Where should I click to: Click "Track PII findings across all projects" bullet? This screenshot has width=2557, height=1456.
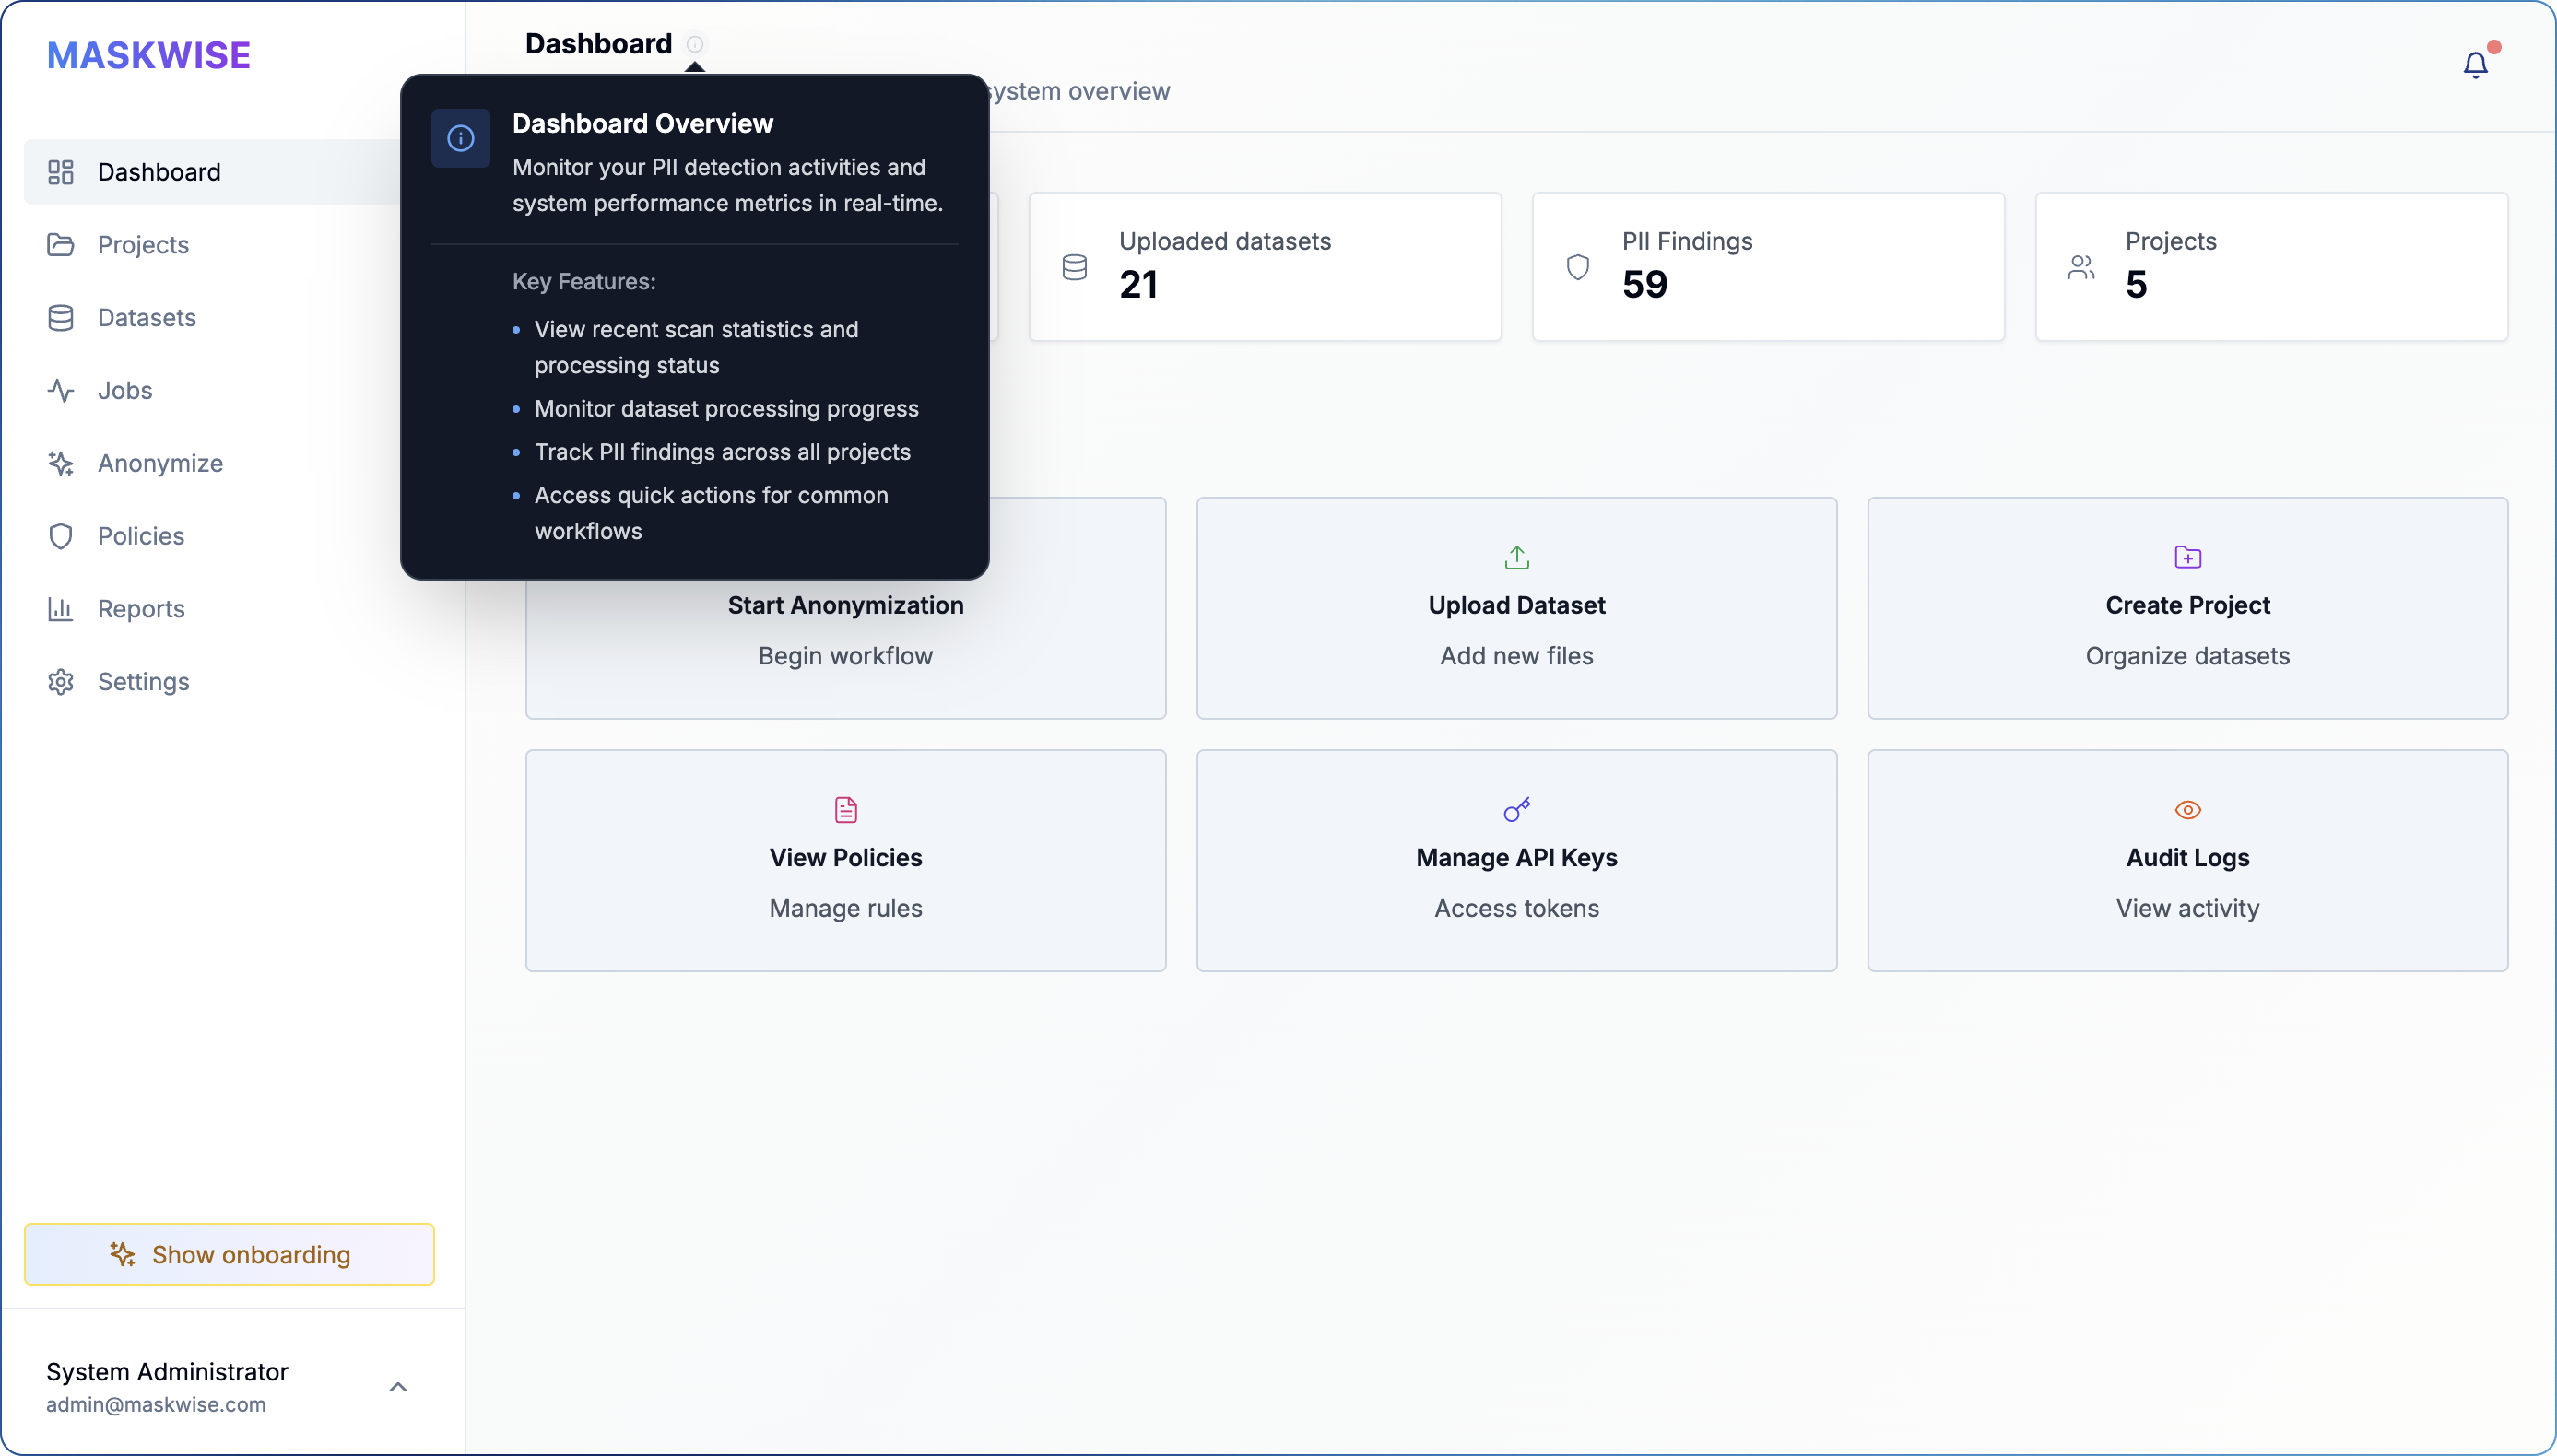click(722, 452)
